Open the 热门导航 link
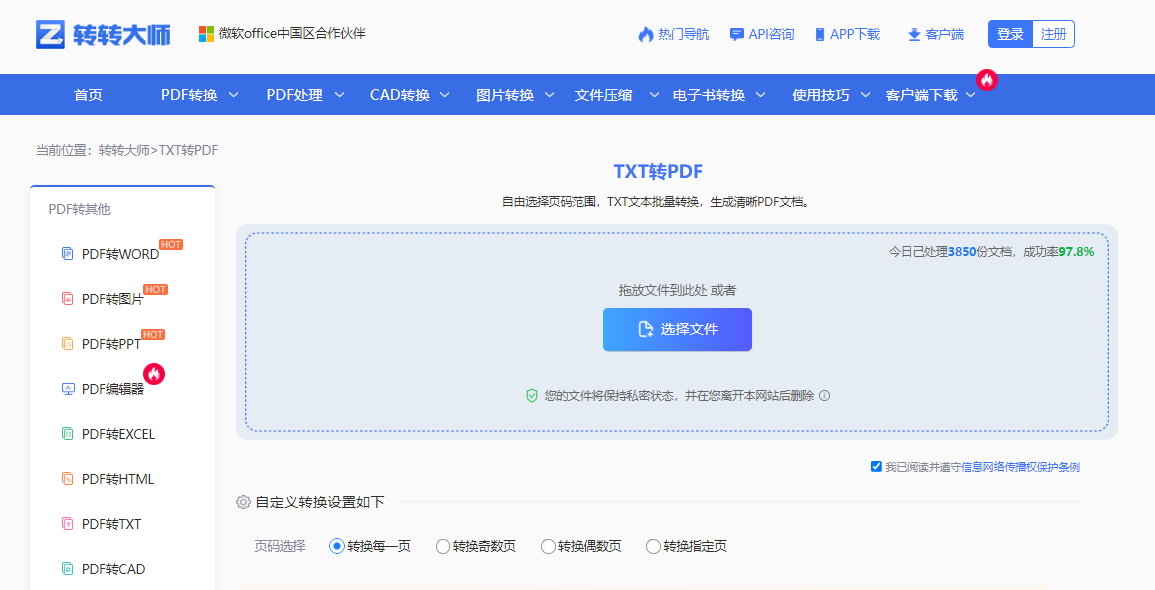 (x=684, y=35)
